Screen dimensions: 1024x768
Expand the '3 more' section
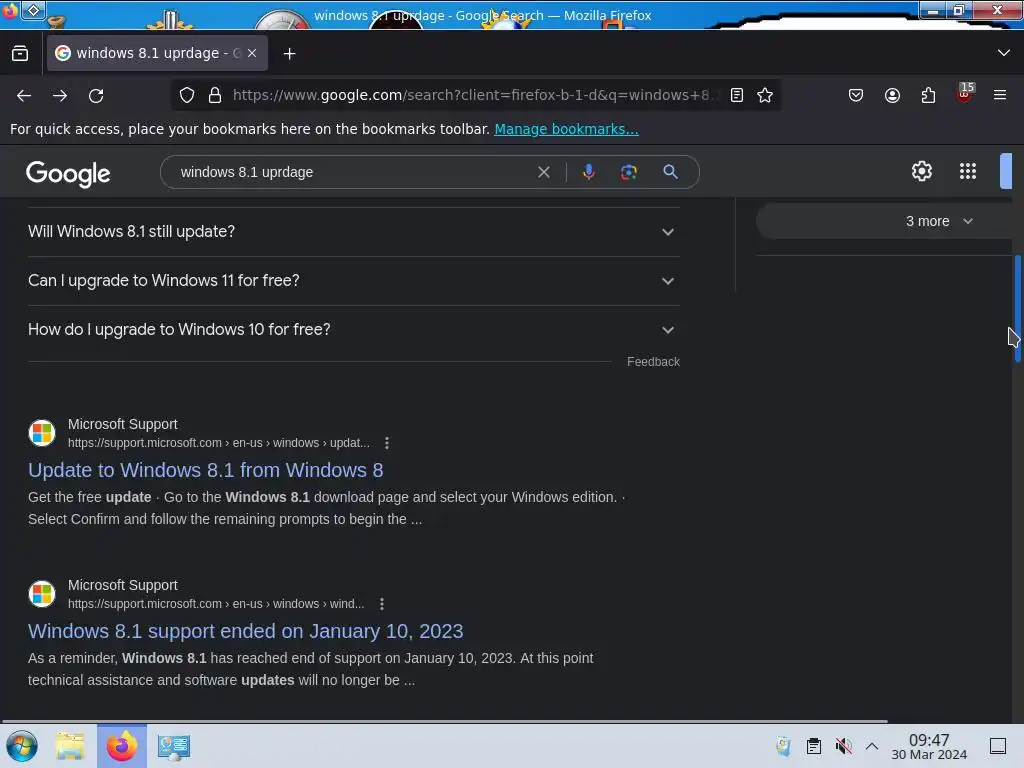tap(884, 221)
